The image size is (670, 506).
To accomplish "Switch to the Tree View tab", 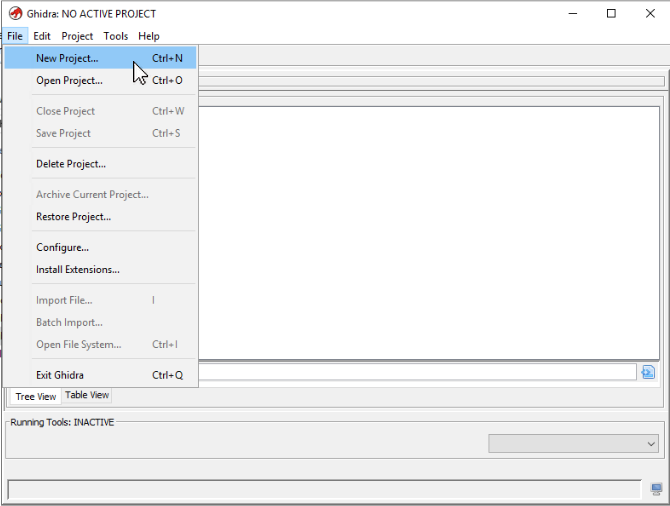I will pos(35,397).
